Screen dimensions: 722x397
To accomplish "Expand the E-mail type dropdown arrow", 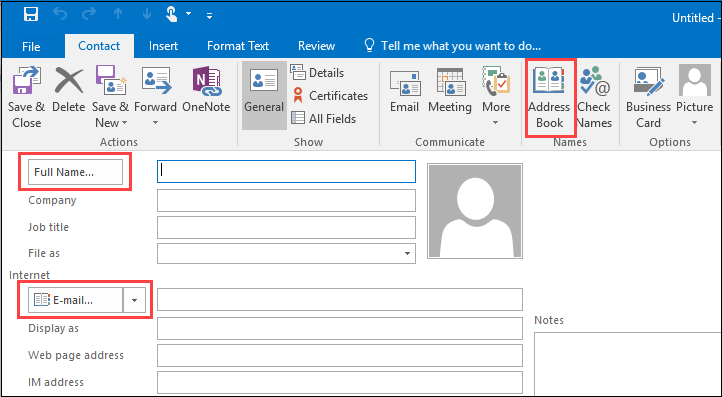I will (134, 300).
